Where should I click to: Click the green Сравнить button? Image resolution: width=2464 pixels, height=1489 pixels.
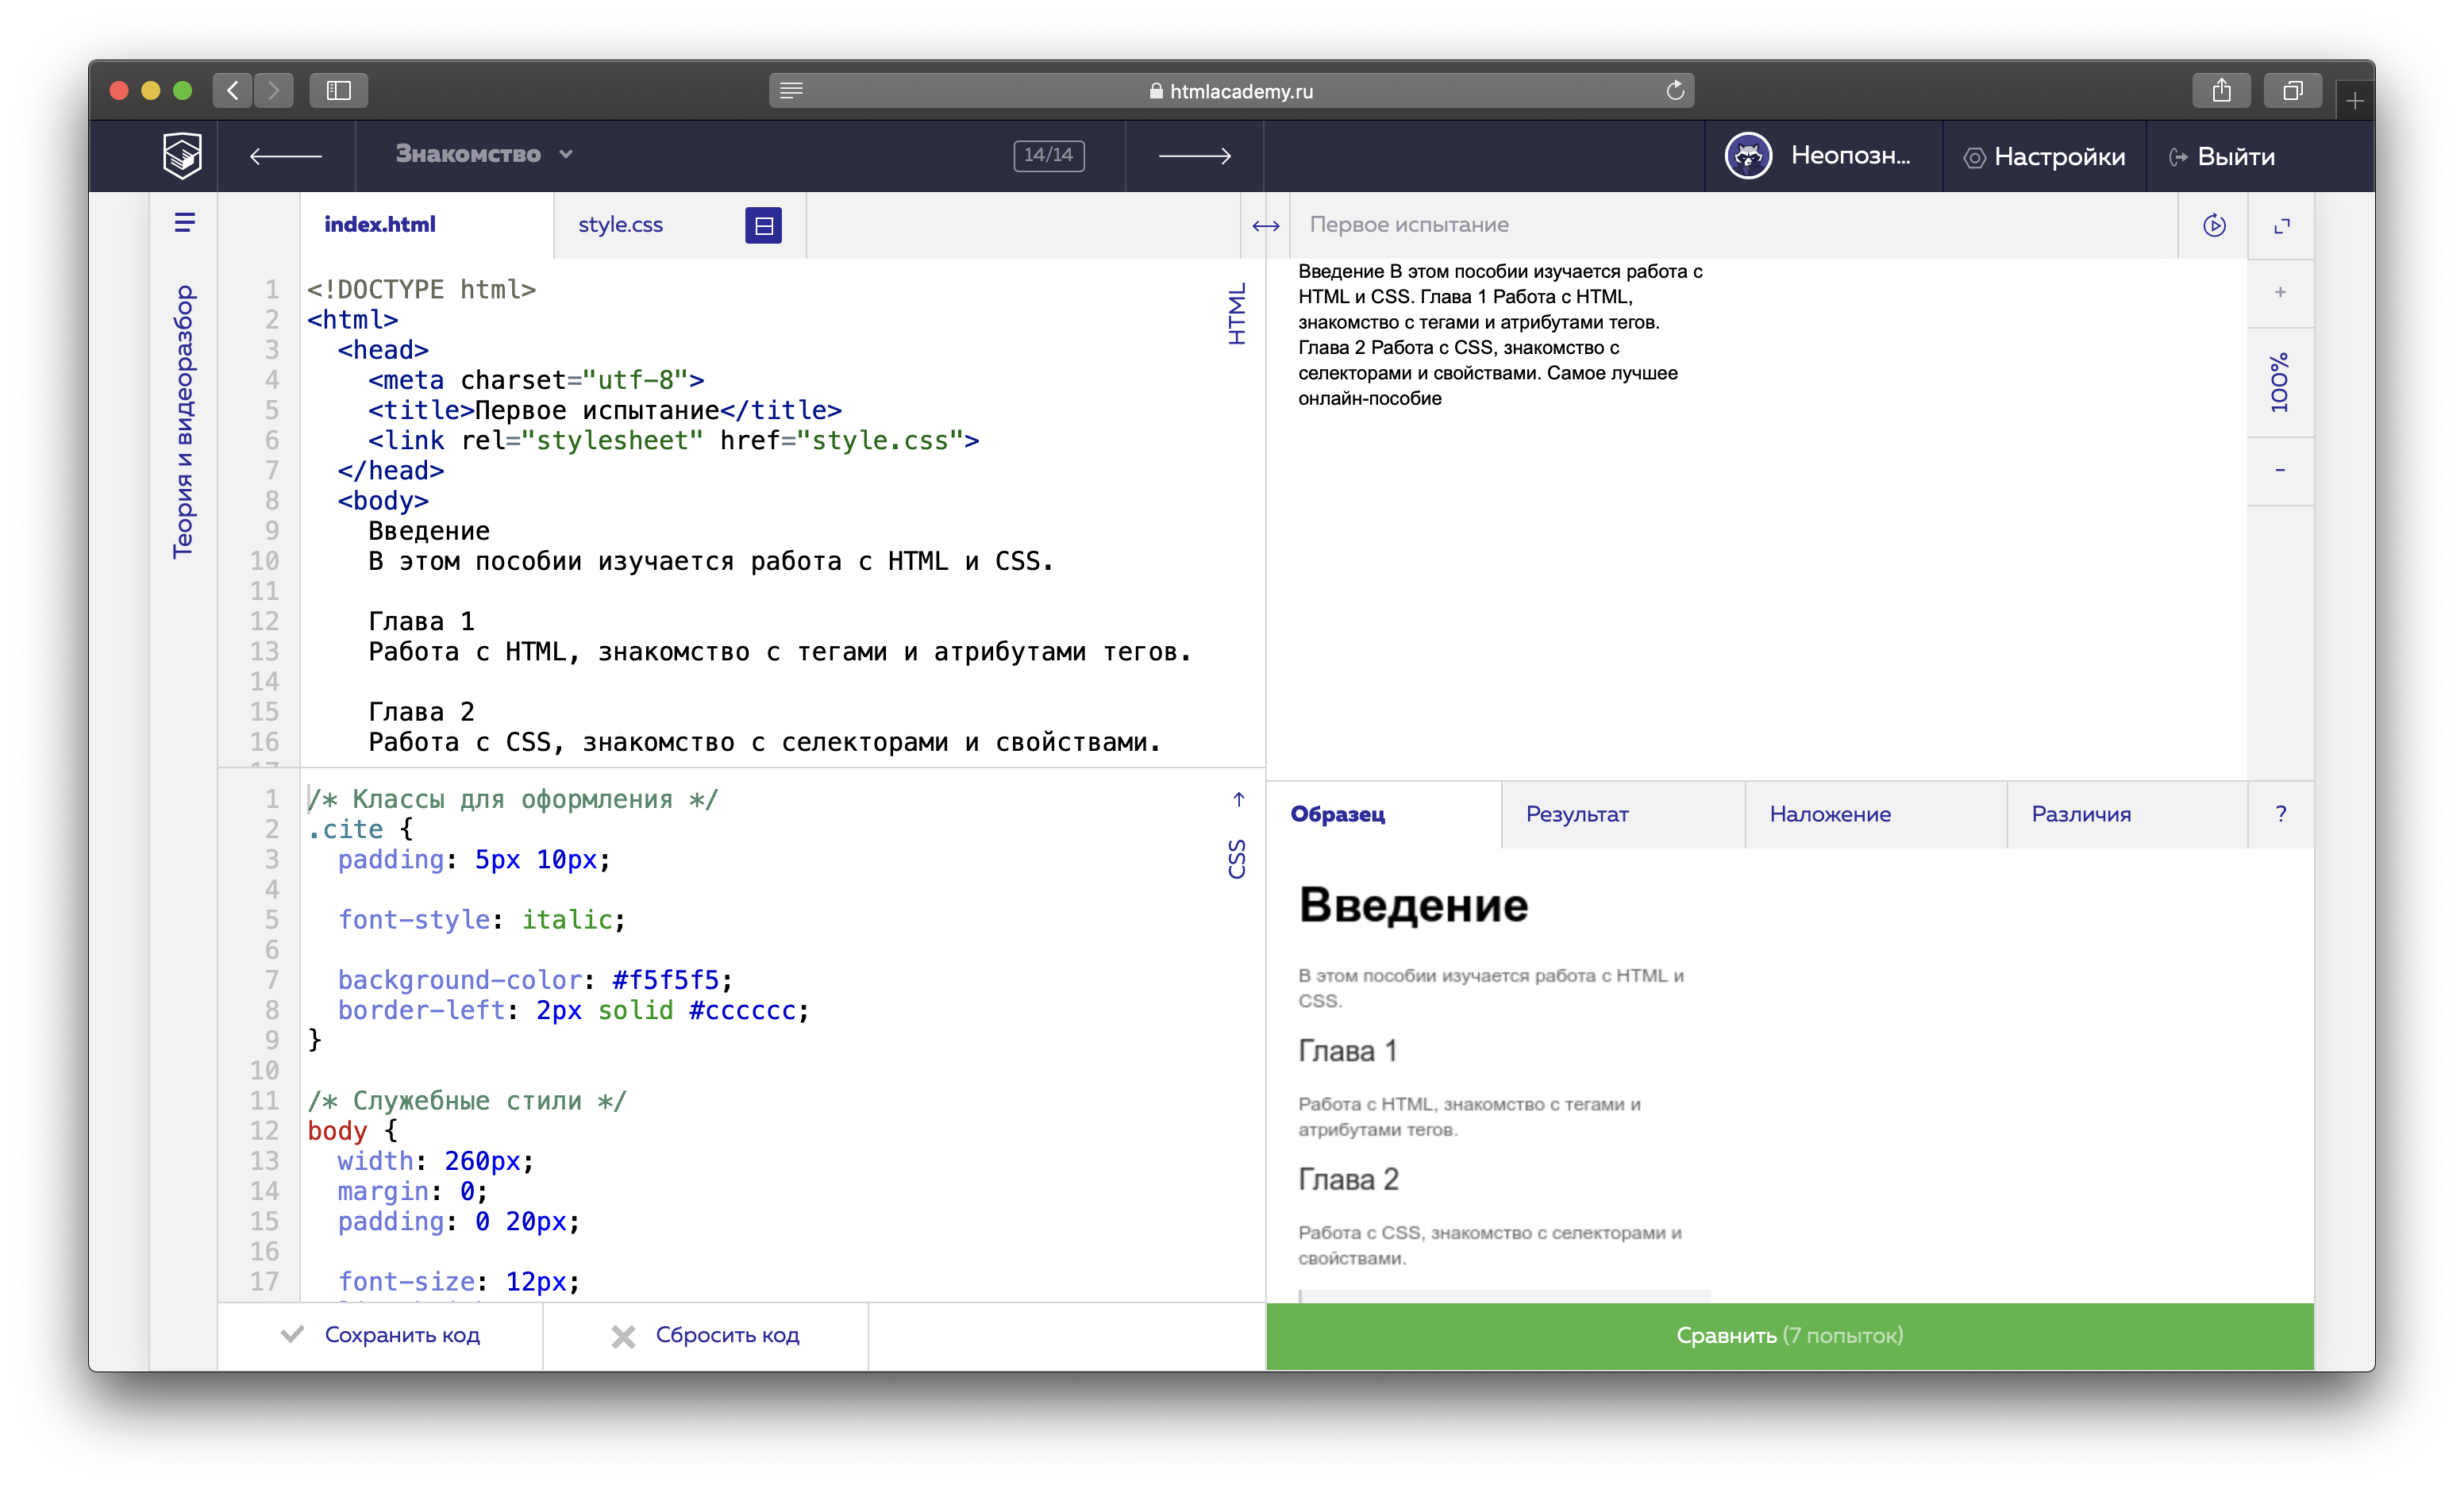[x=1789, y=1335]
